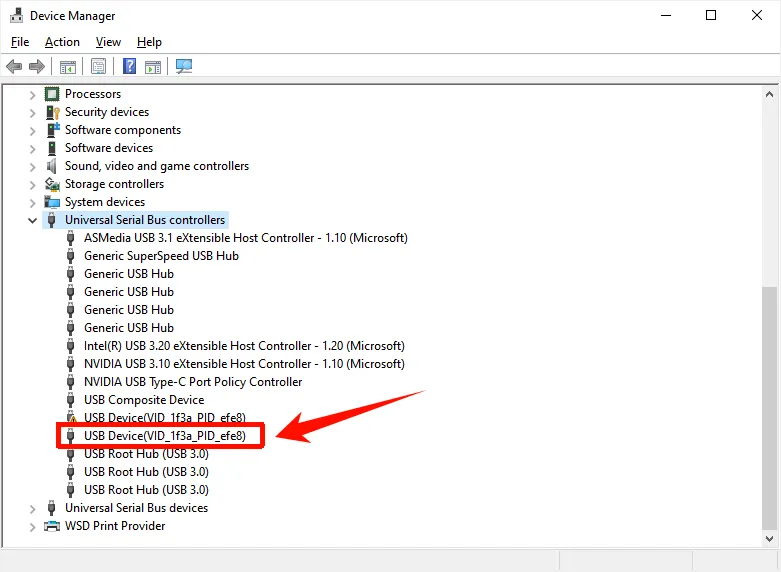781x572 pixels.
Task: Maximize the Device Manager window
Action: click(x=711, y=15)
